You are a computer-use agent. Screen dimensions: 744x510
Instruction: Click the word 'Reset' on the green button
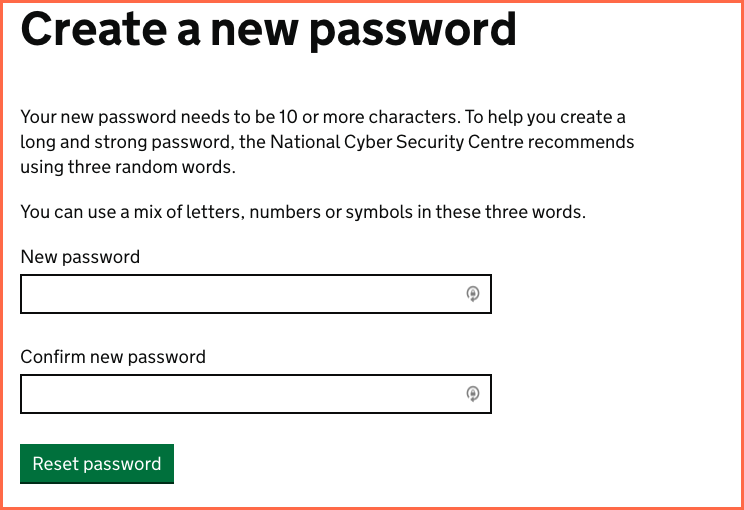[x=55, y=464]
